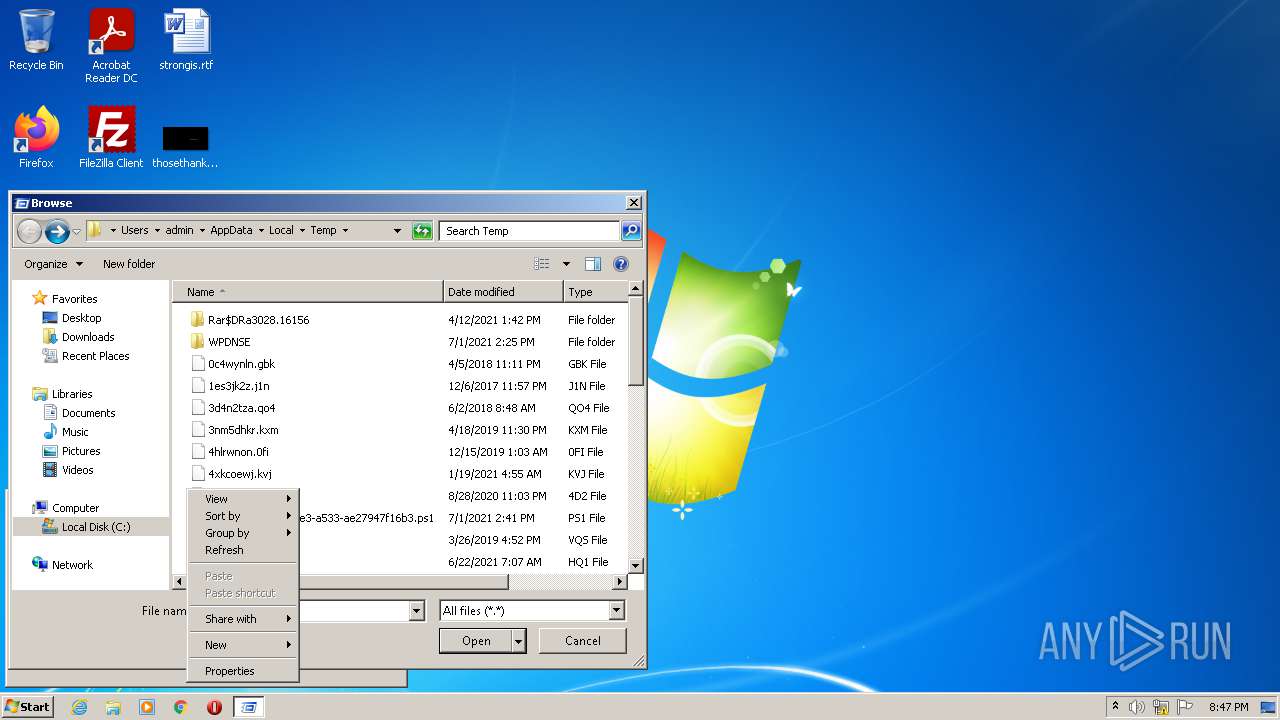The image size is (1280, 720).
Task: Open the File name combo box dropdown arrow
Action: [417, 611]
